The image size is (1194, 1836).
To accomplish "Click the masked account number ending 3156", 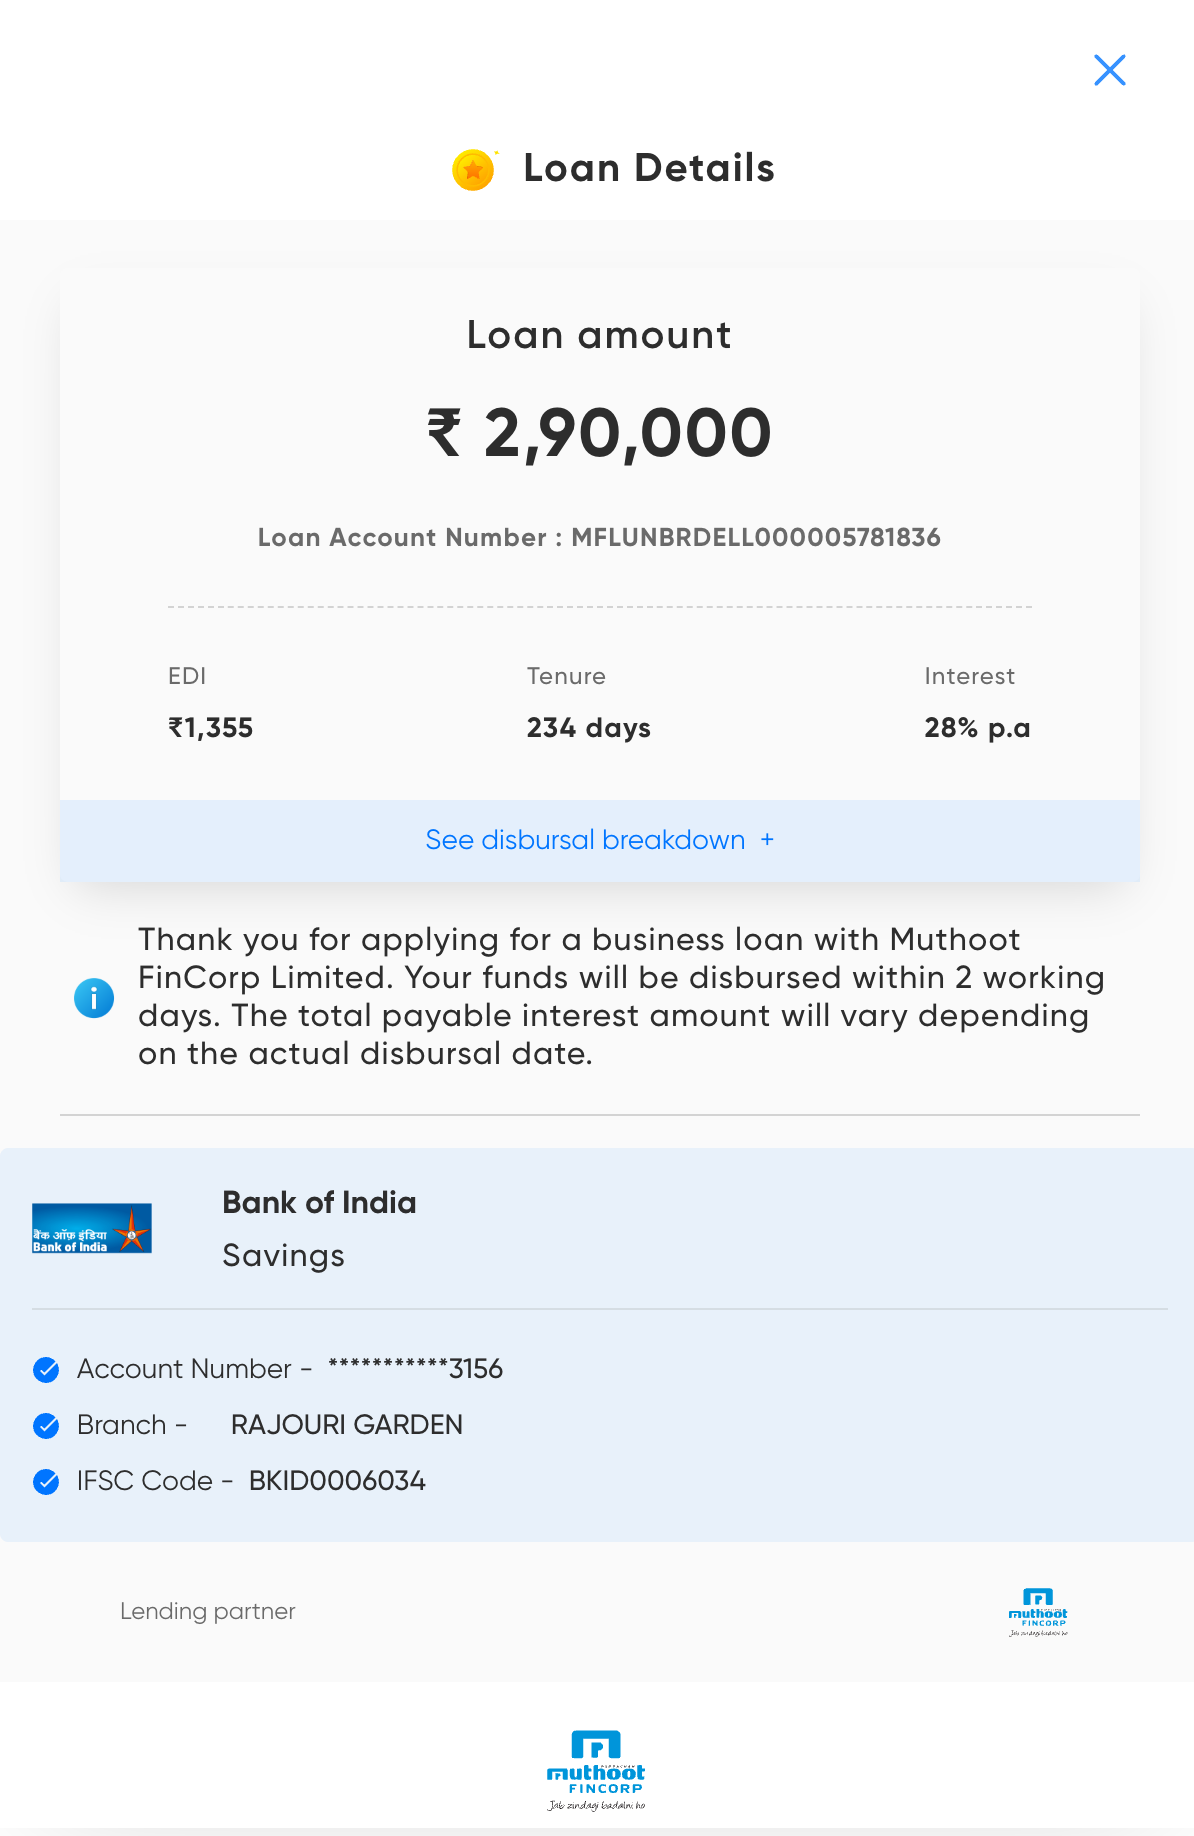I will [x=415, y=1369].
